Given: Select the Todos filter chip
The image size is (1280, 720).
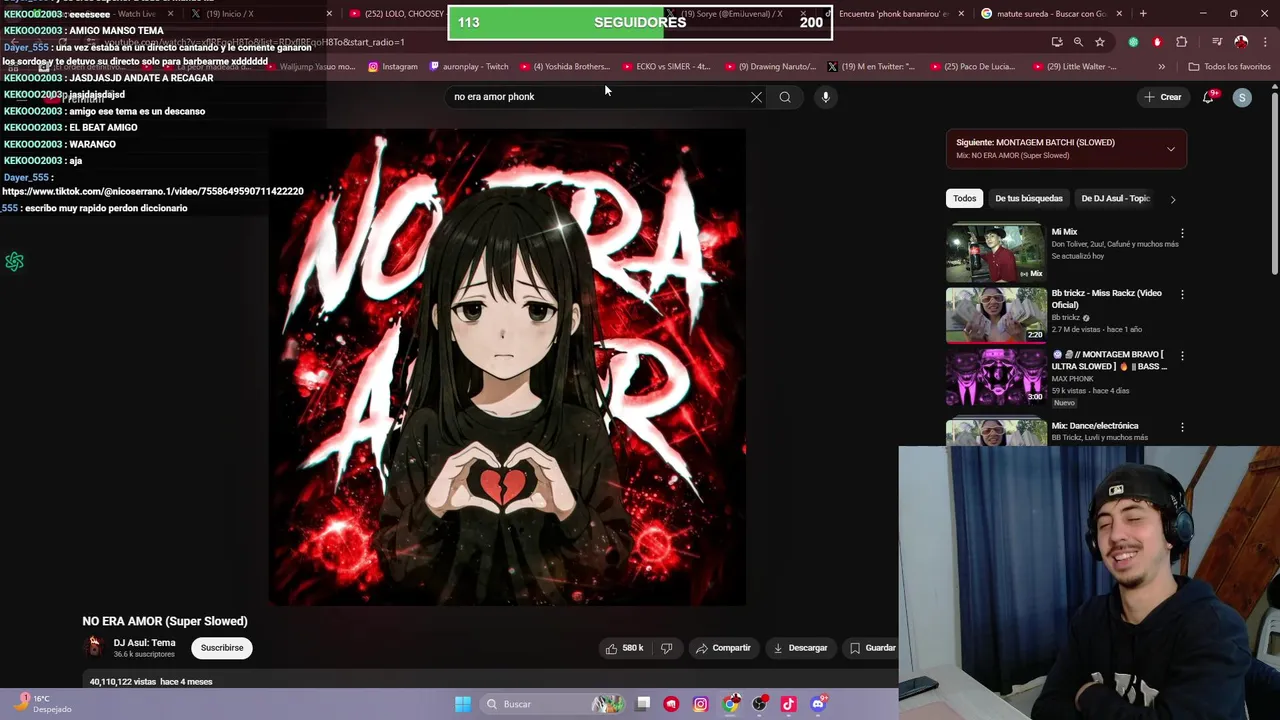Looking at the screenshot, I should pyautogui.click(x=964, y=198).
